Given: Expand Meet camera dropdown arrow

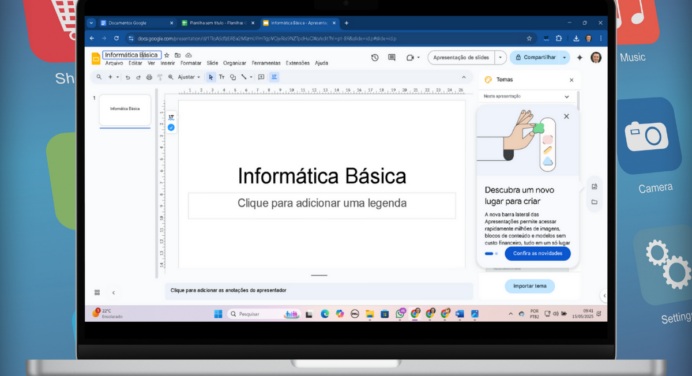Looking at the screenshot, I should click(x=418, y=57).
